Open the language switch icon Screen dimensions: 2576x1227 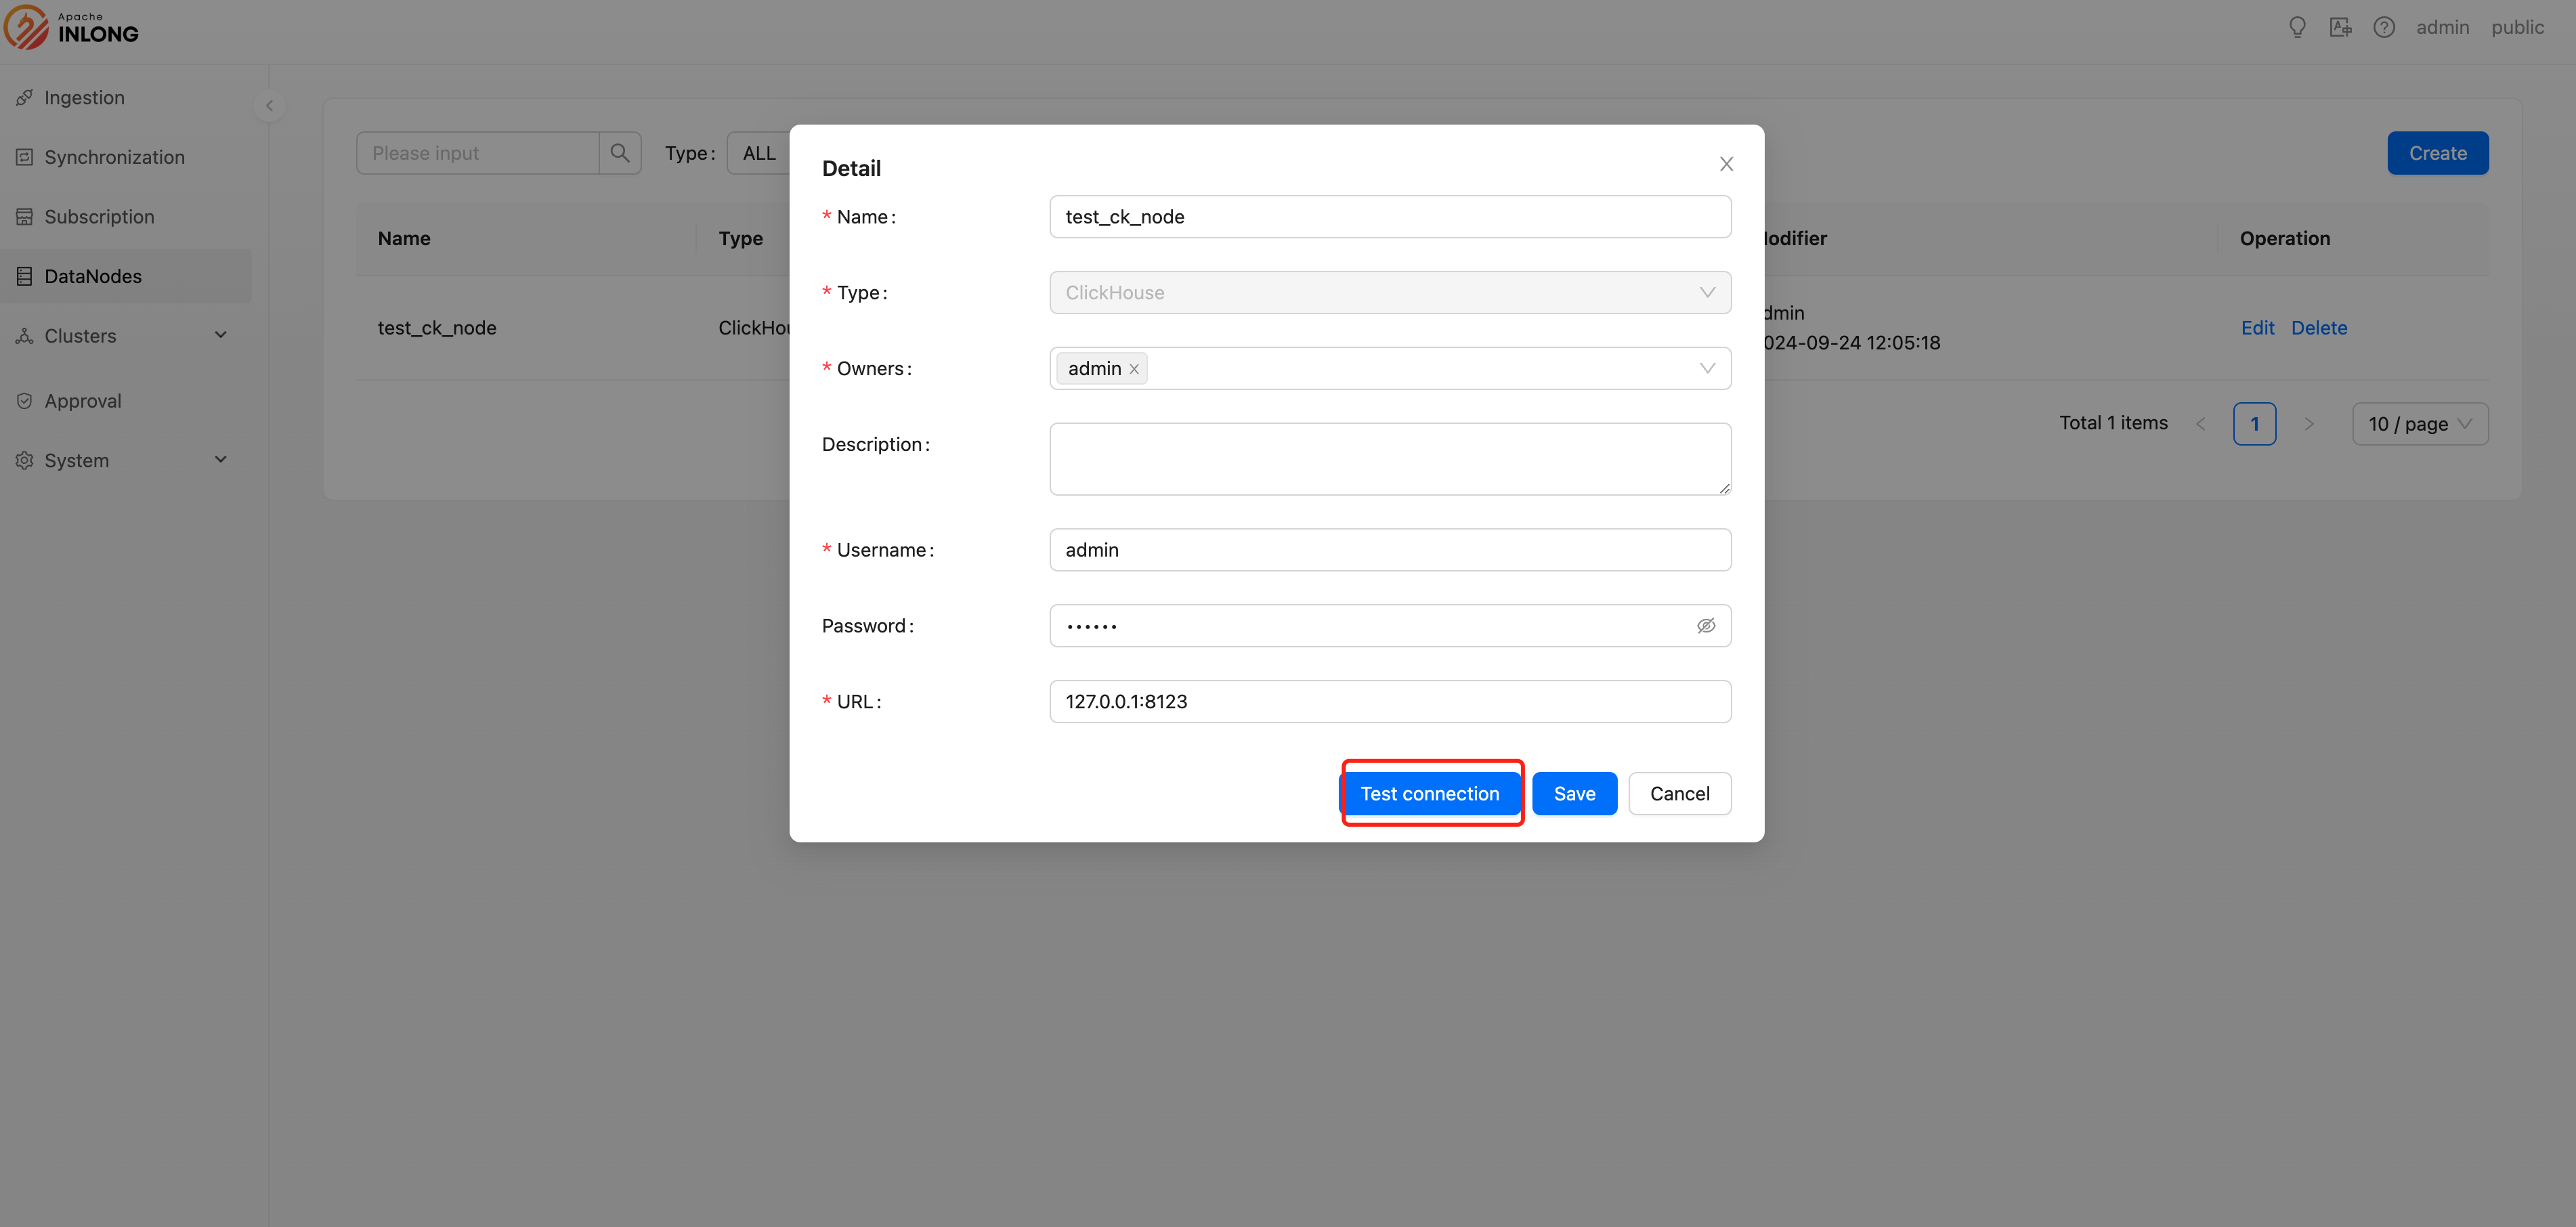pos(2341,27)
